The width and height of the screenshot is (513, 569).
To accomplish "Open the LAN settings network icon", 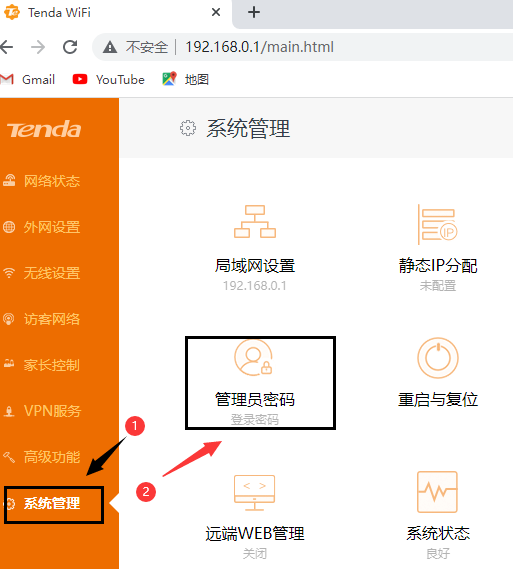I will [255, 221].
